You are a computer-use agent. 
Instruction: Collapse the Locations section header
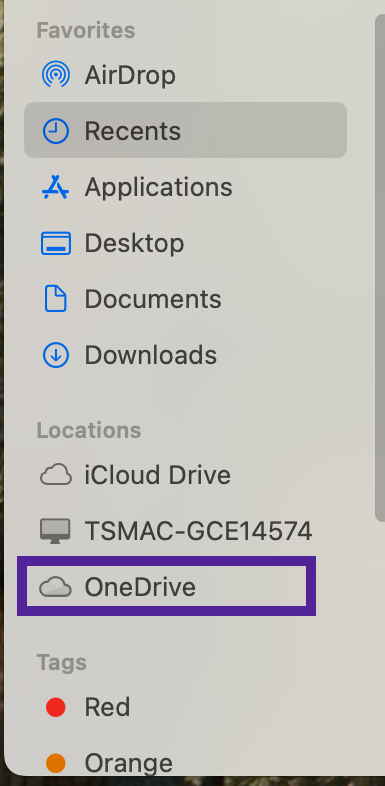pyautogui.click(x=89, y=431)
